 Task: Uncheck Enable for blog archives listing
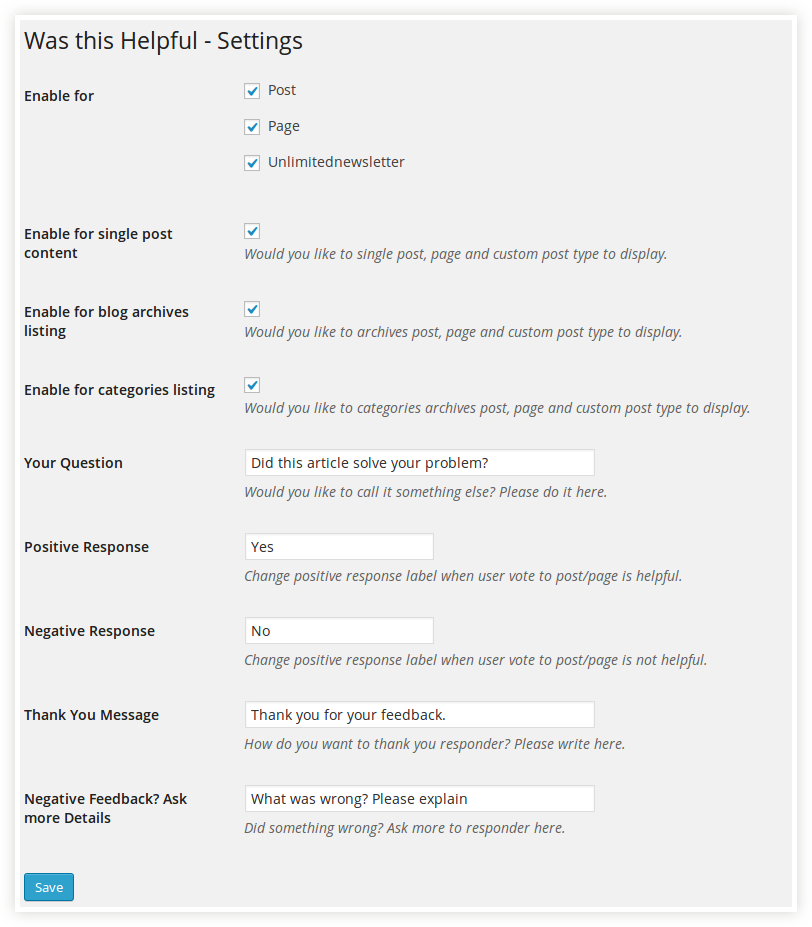(252, 309)
